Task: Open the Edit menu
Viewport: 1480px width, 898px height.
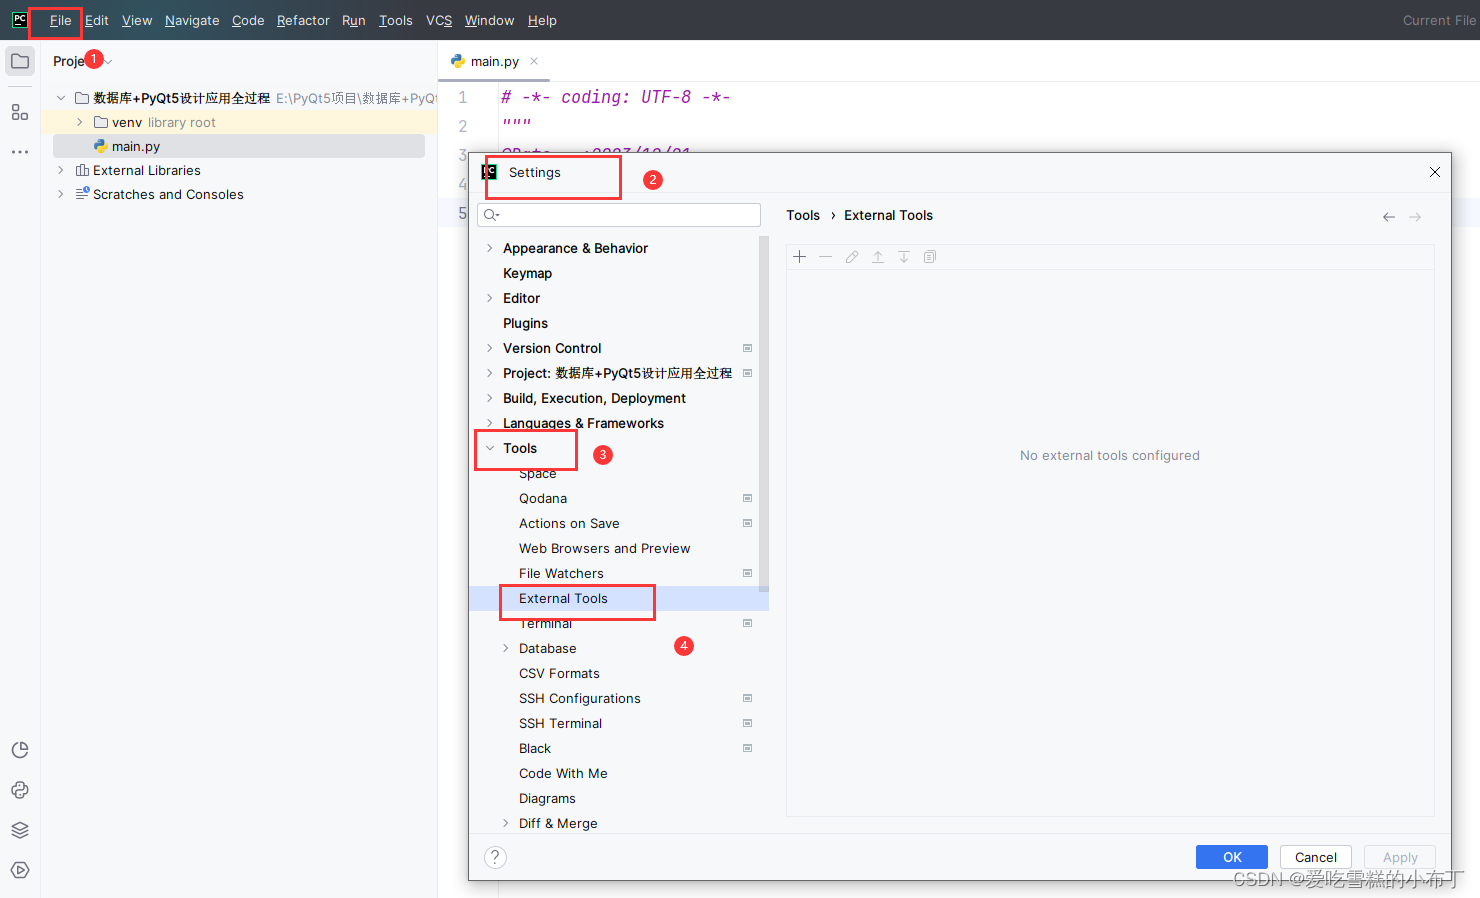Action: [x=97, y=20]
